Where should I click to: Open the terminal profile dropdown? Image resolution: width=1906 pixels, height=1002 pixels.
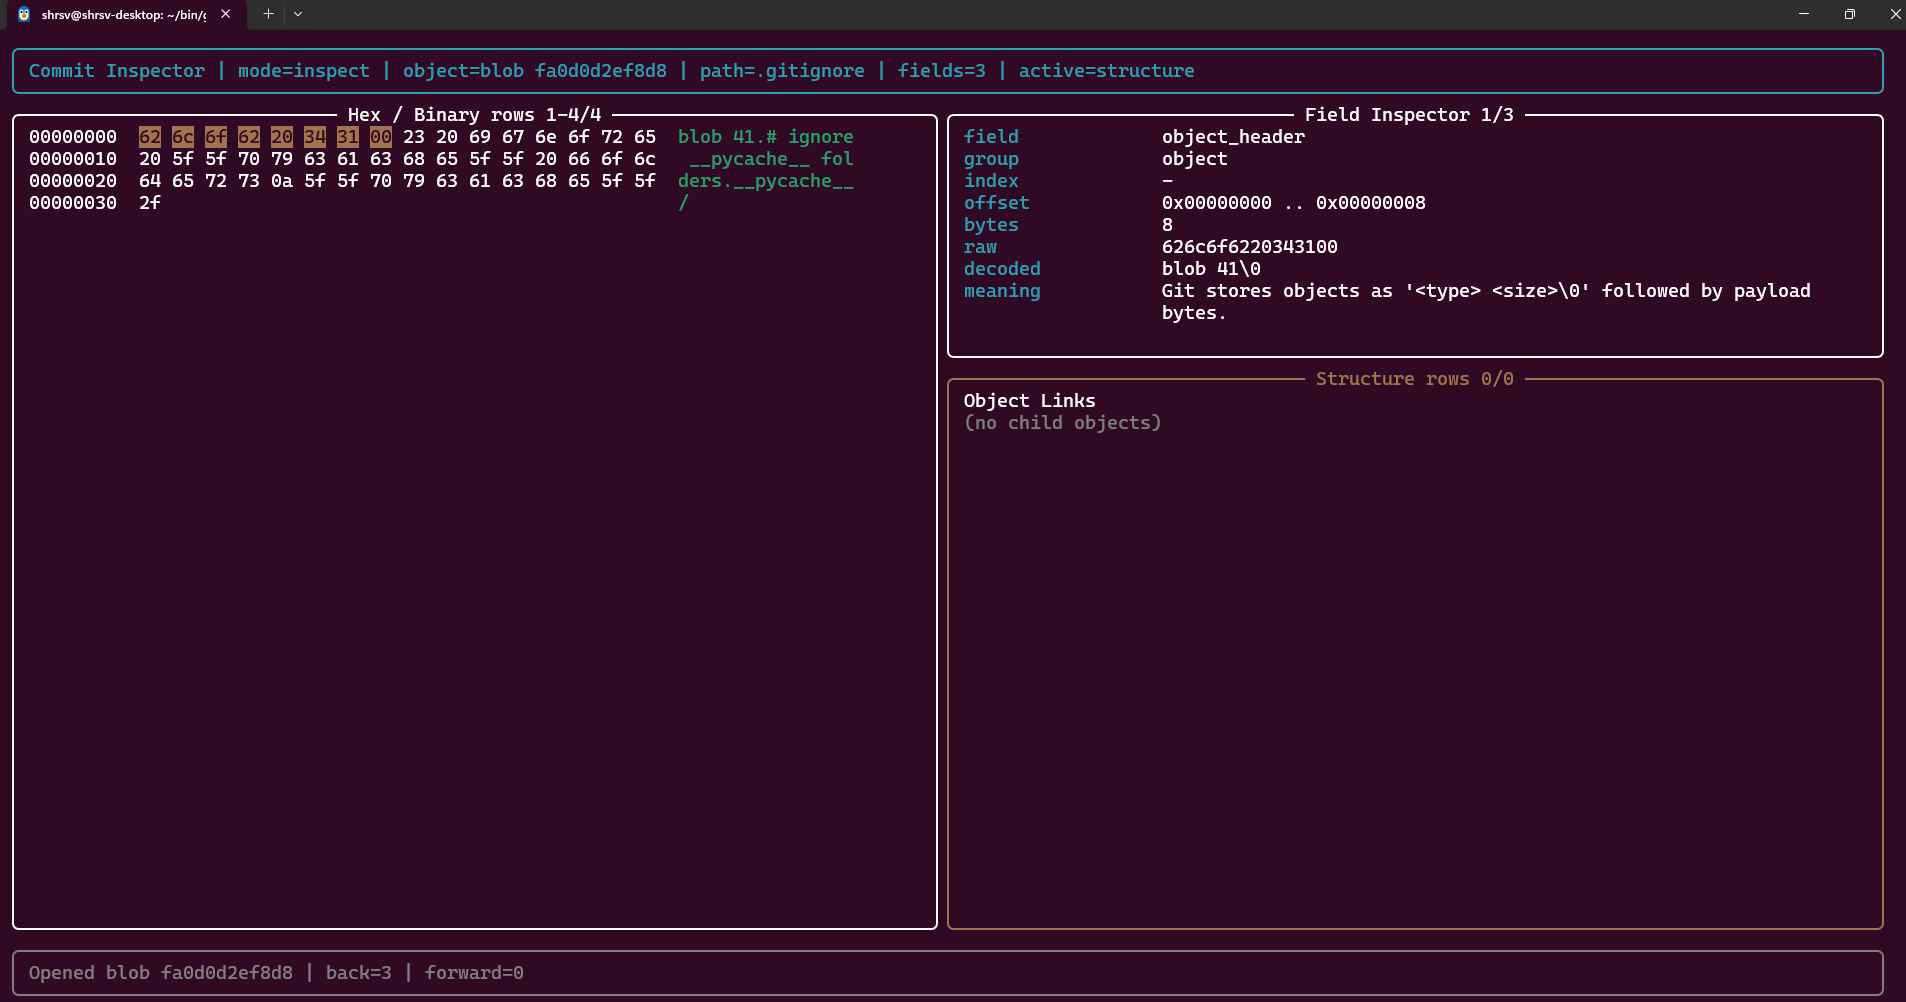(x=298, y=14)
